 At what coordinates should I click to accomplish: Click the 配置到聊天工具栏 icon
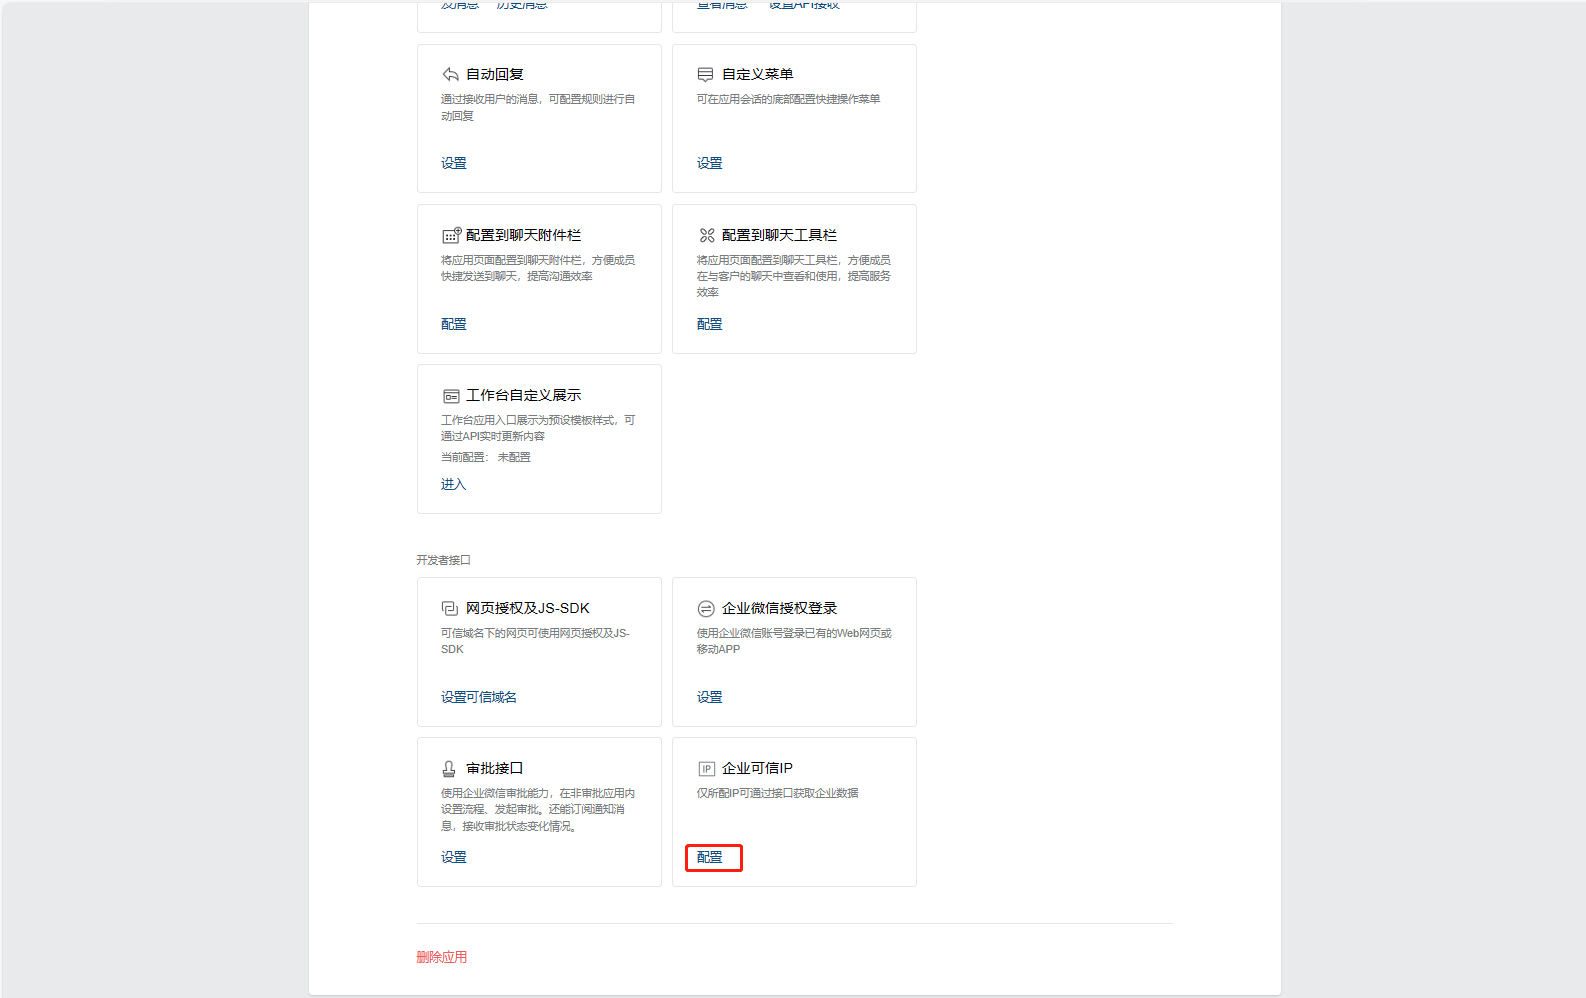click(706, 235)
